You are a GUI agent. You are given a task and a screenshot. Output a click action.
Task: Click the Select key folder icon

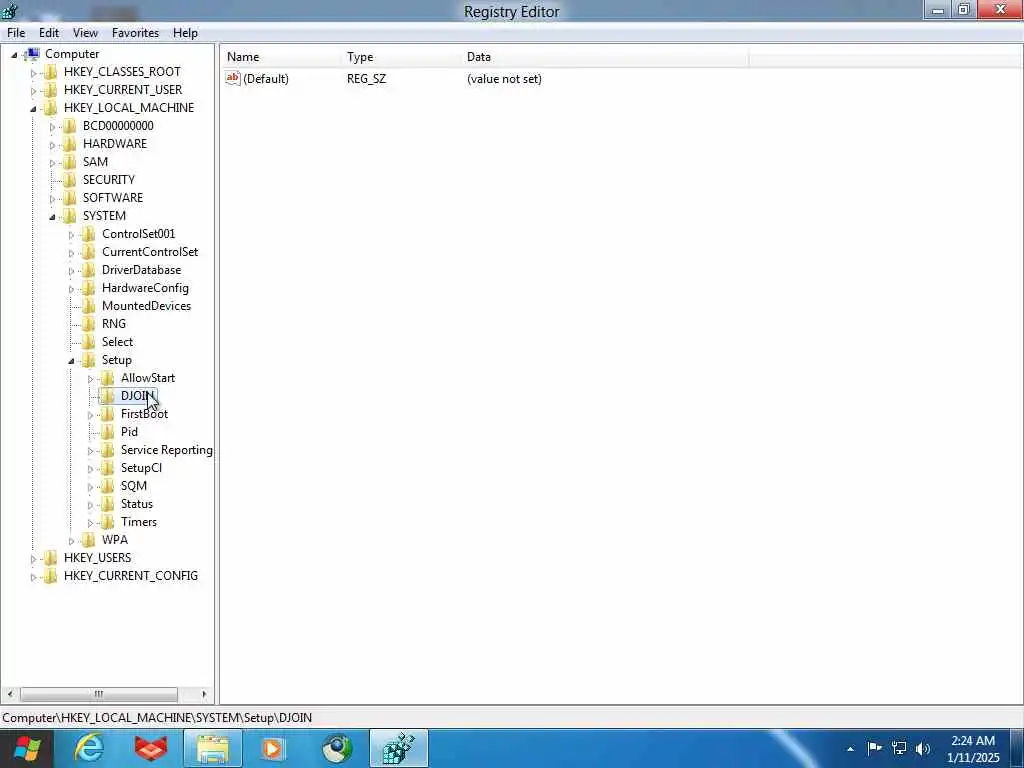(88, 342)
